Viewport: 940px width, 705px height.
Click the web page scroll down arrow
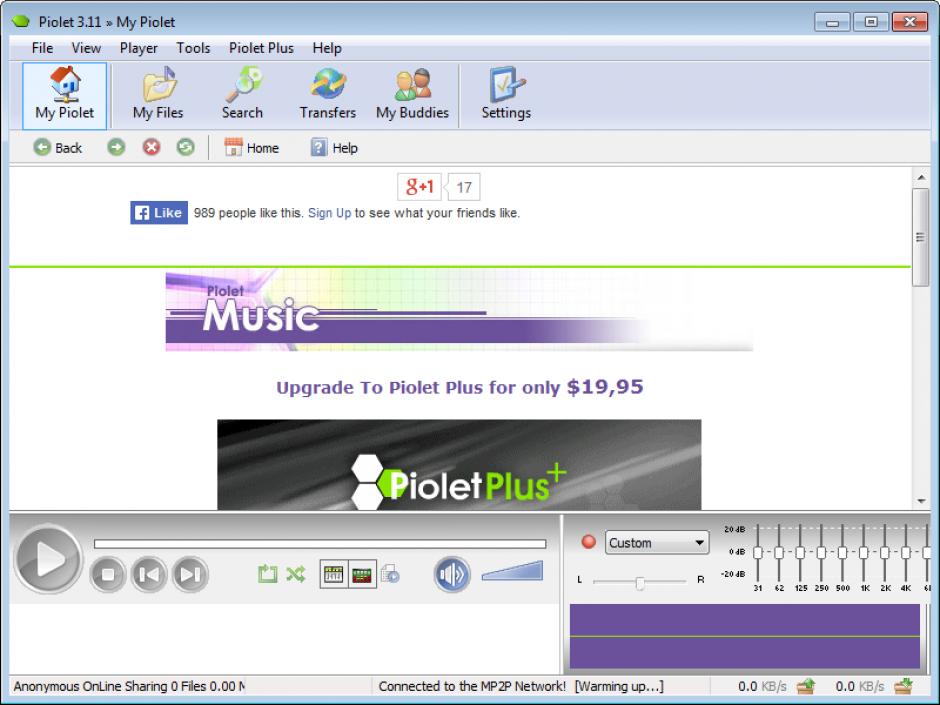[921, 501]
